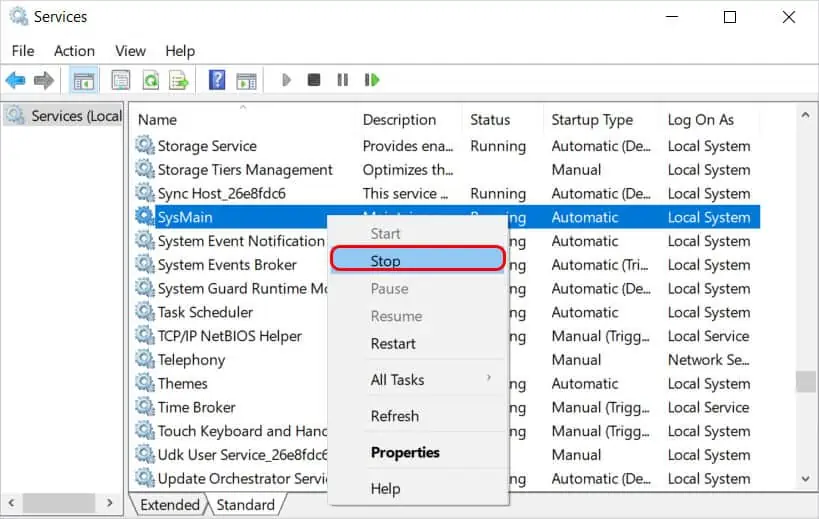The height and width of the screenshot is (519, 819).
Task: Click the Pause Service toolbar icon
Action: coord(343,80)
